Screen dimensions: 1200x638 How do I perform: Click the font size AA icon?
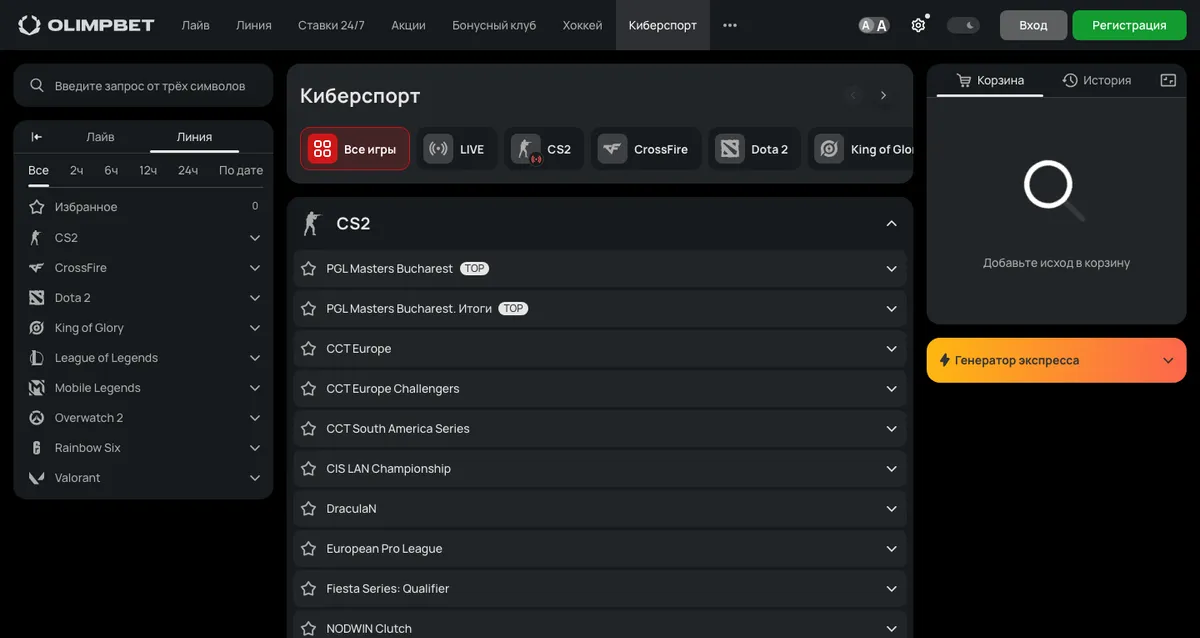coord(874,25)
